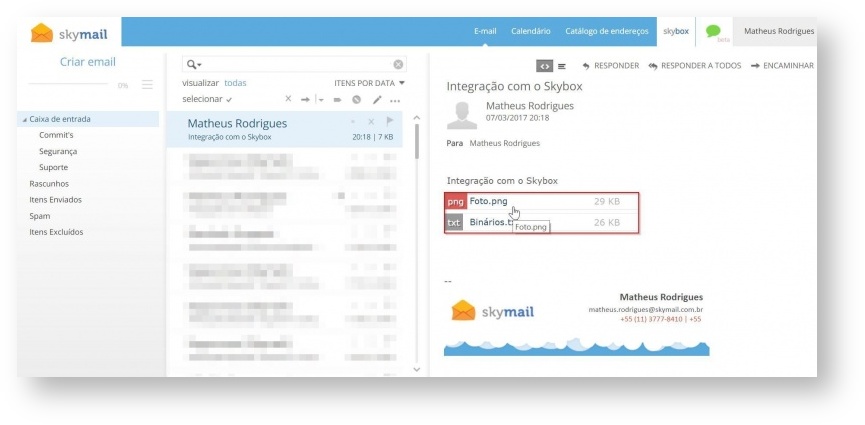
Task: Click Criar email to compose a message
Action: [88, 62]
